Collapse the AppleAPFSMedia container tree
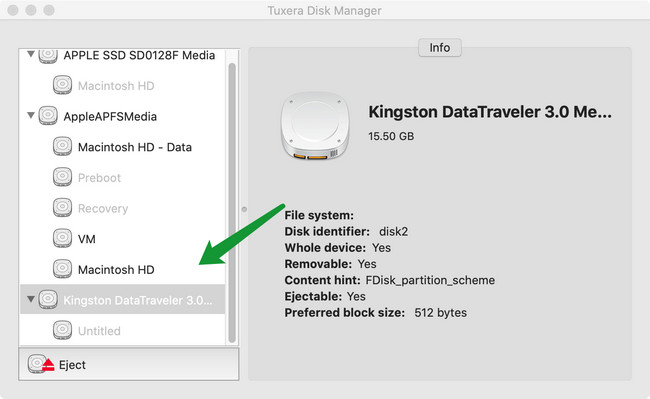The image size is (650, 399). (x=31, y=115)
